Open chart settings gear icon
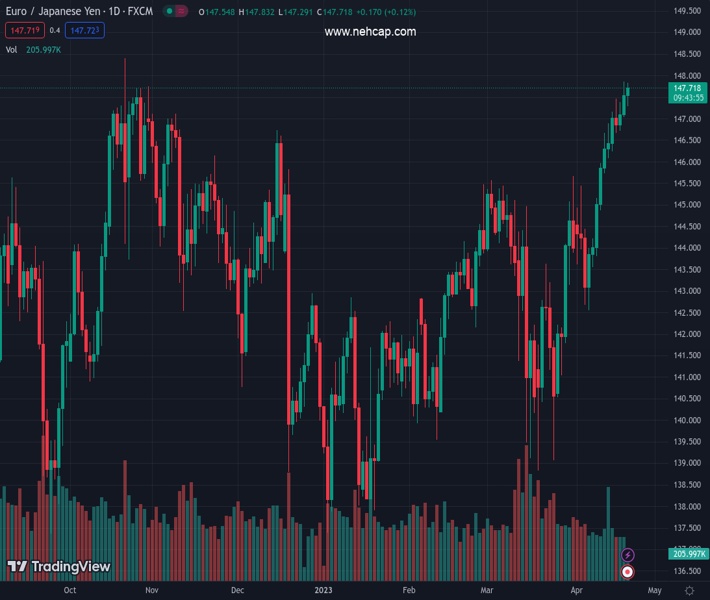This screenshot has height=600, width=710. pos(689,590)
